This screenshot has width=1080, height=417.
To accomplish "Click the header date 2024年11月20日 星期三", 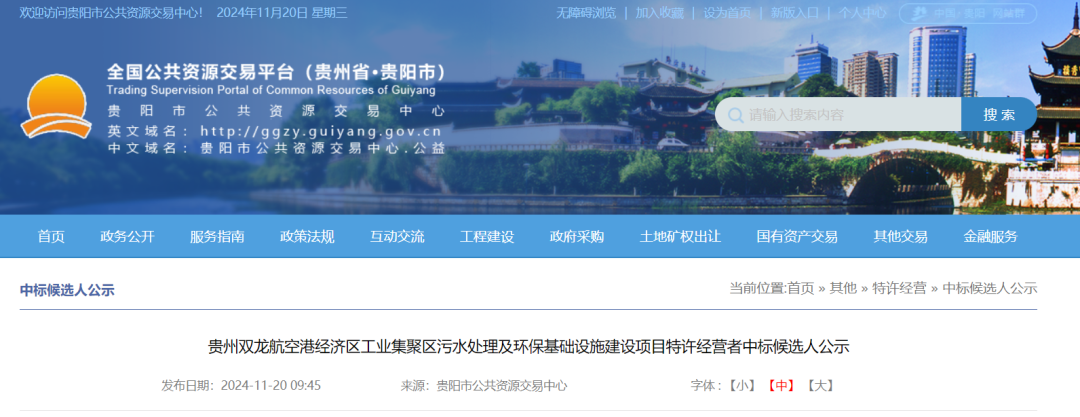I will [282, 12].
